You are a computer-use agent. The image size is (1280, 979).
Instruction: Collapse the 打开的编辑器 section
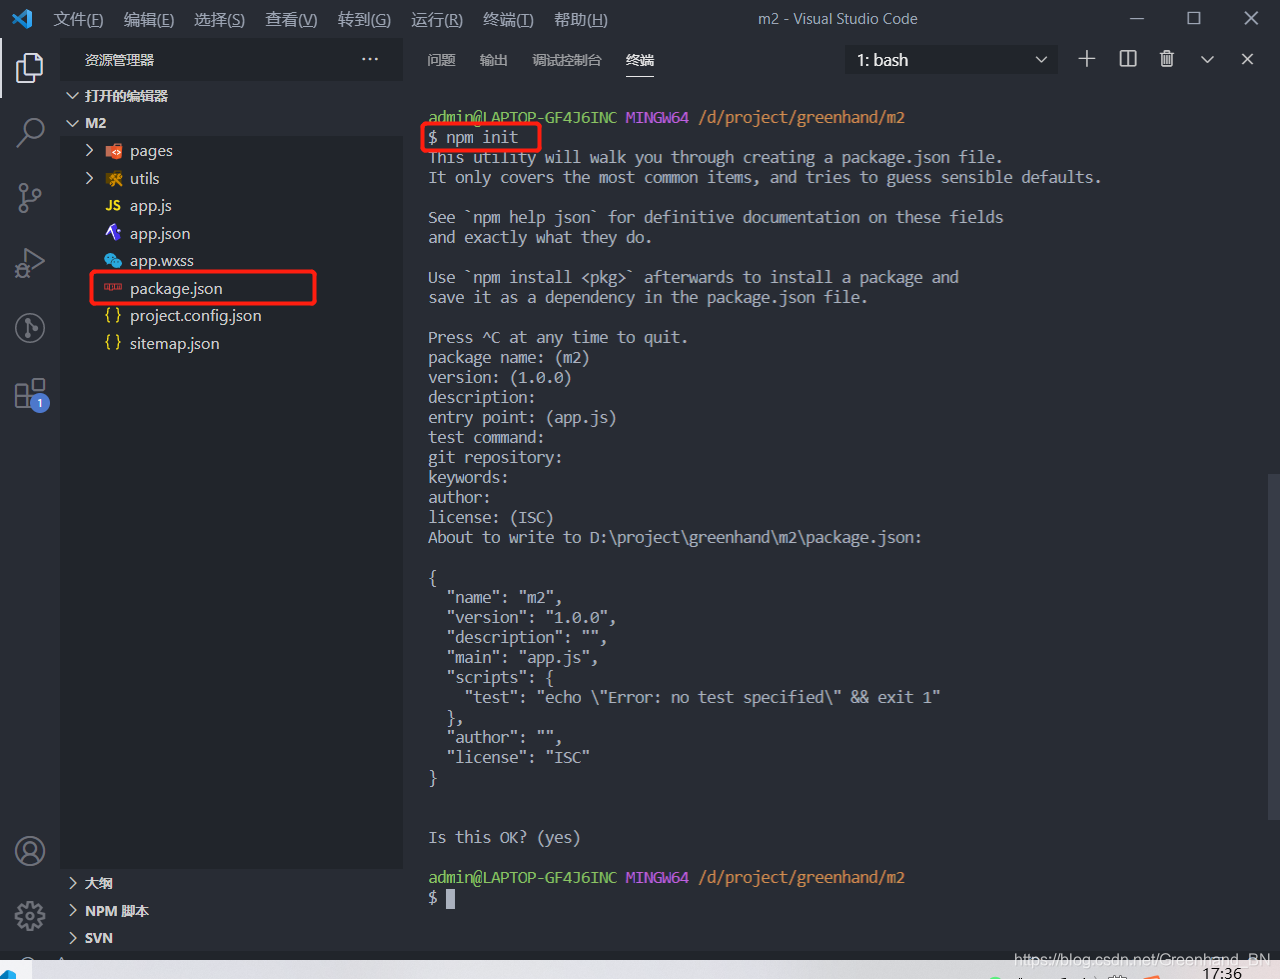coord(72,96)
